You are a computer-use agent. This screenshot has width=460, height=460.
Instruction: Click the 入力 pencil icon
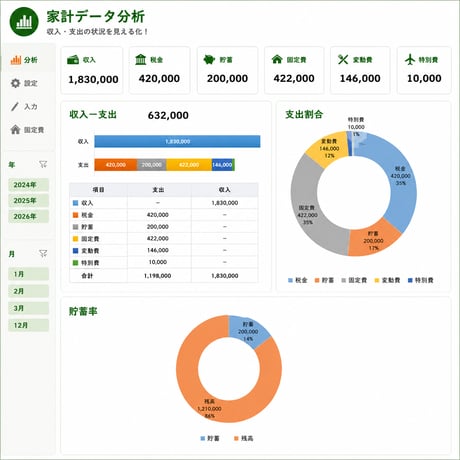coord(15,107)
